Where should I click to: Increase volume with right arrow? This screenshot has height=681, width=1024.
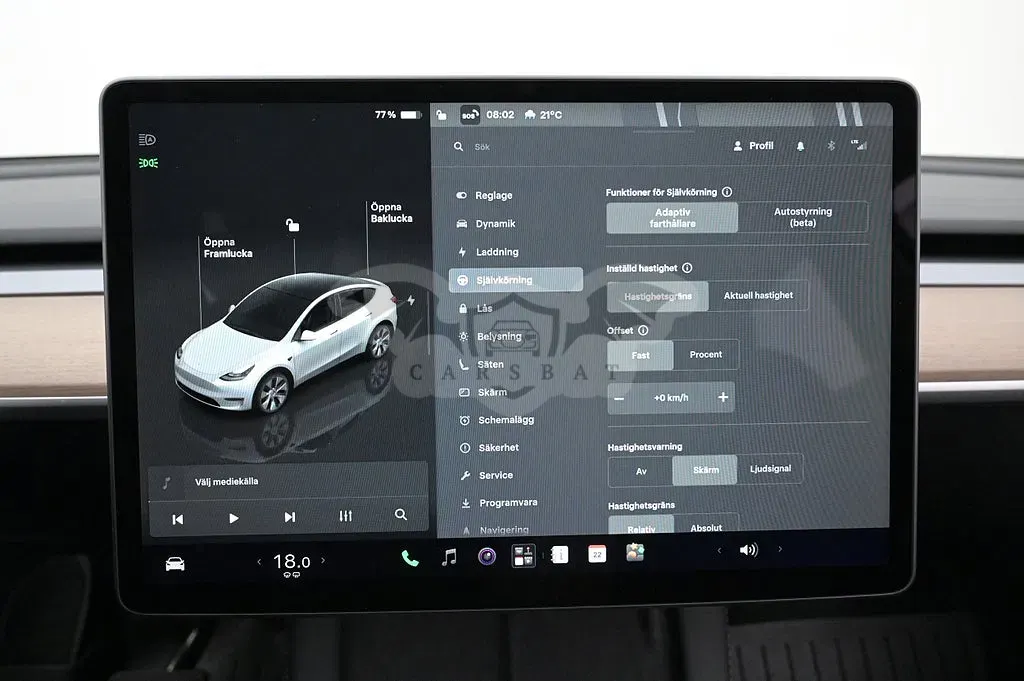(x=780, y=549)
